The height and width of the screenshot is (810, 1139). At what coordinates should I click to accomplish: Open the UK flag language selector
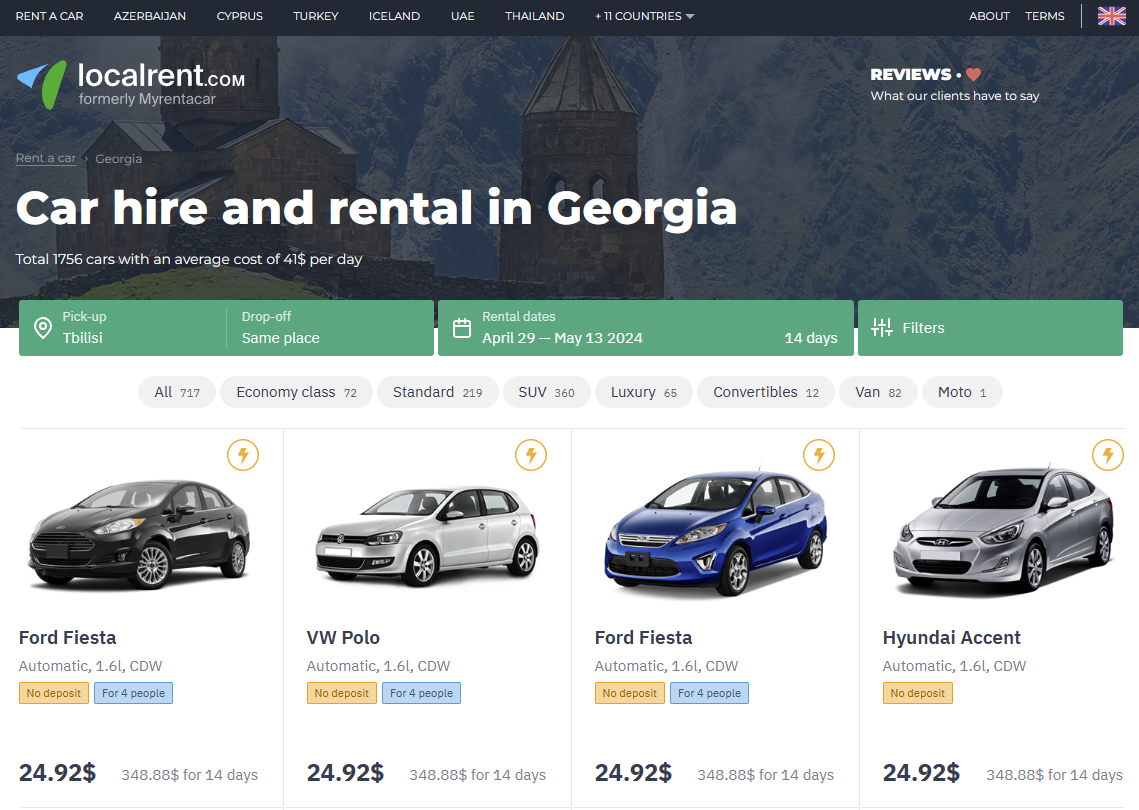1111,16
